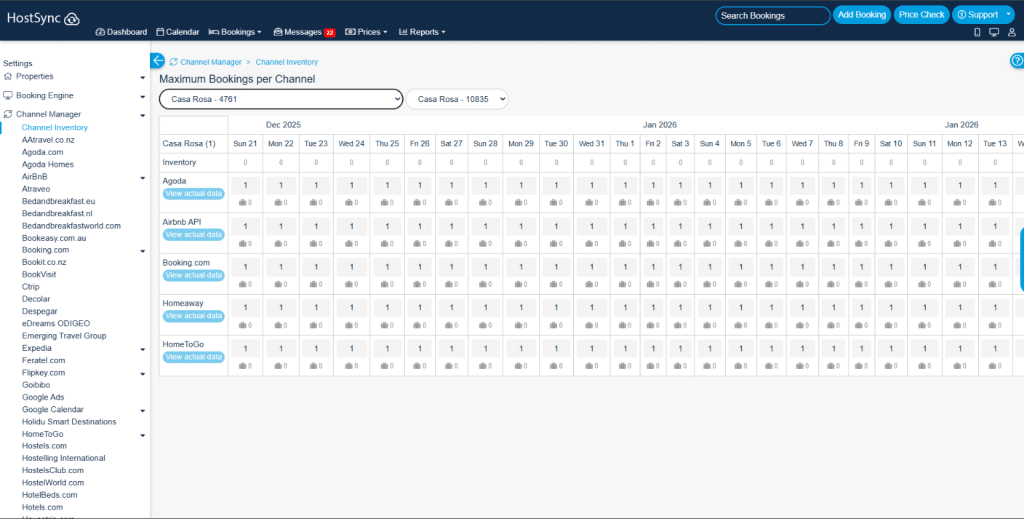Click View actual data under Airbnb API
Image resolution: width=1024 pixels, height=519 pixels.
point(194,234)
